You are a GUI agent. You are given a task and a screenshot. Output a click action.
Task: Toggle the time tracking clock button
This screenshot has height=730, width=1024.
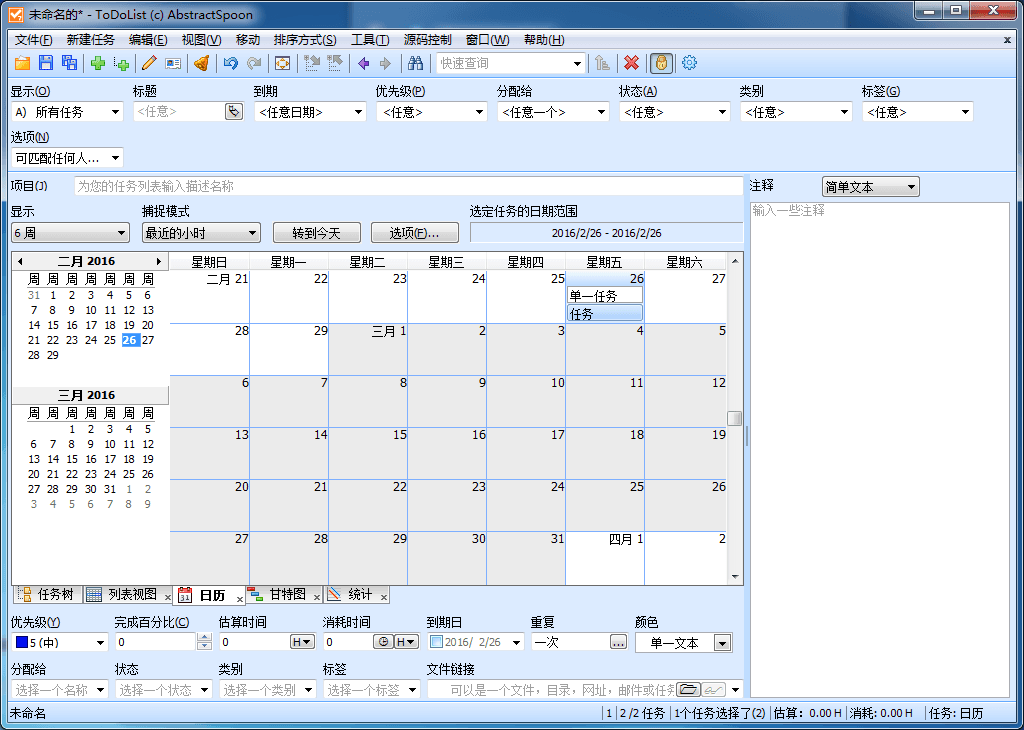[382, 642]
